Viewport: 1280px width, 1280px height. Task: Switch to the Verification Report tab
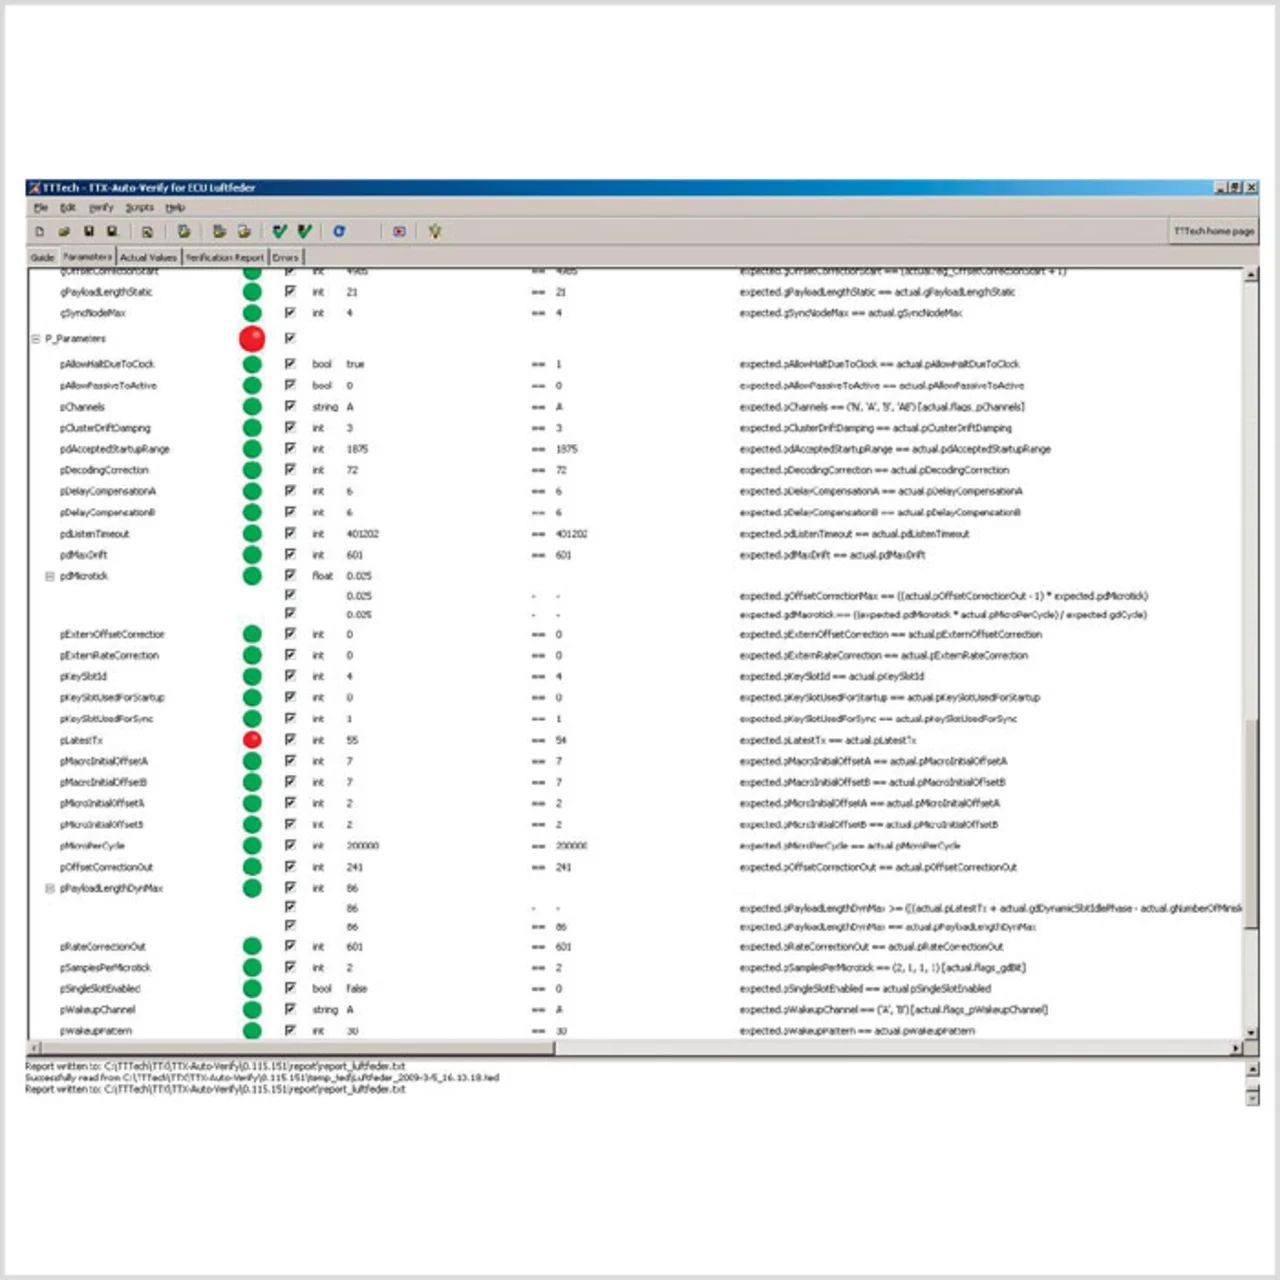(225, 257)
